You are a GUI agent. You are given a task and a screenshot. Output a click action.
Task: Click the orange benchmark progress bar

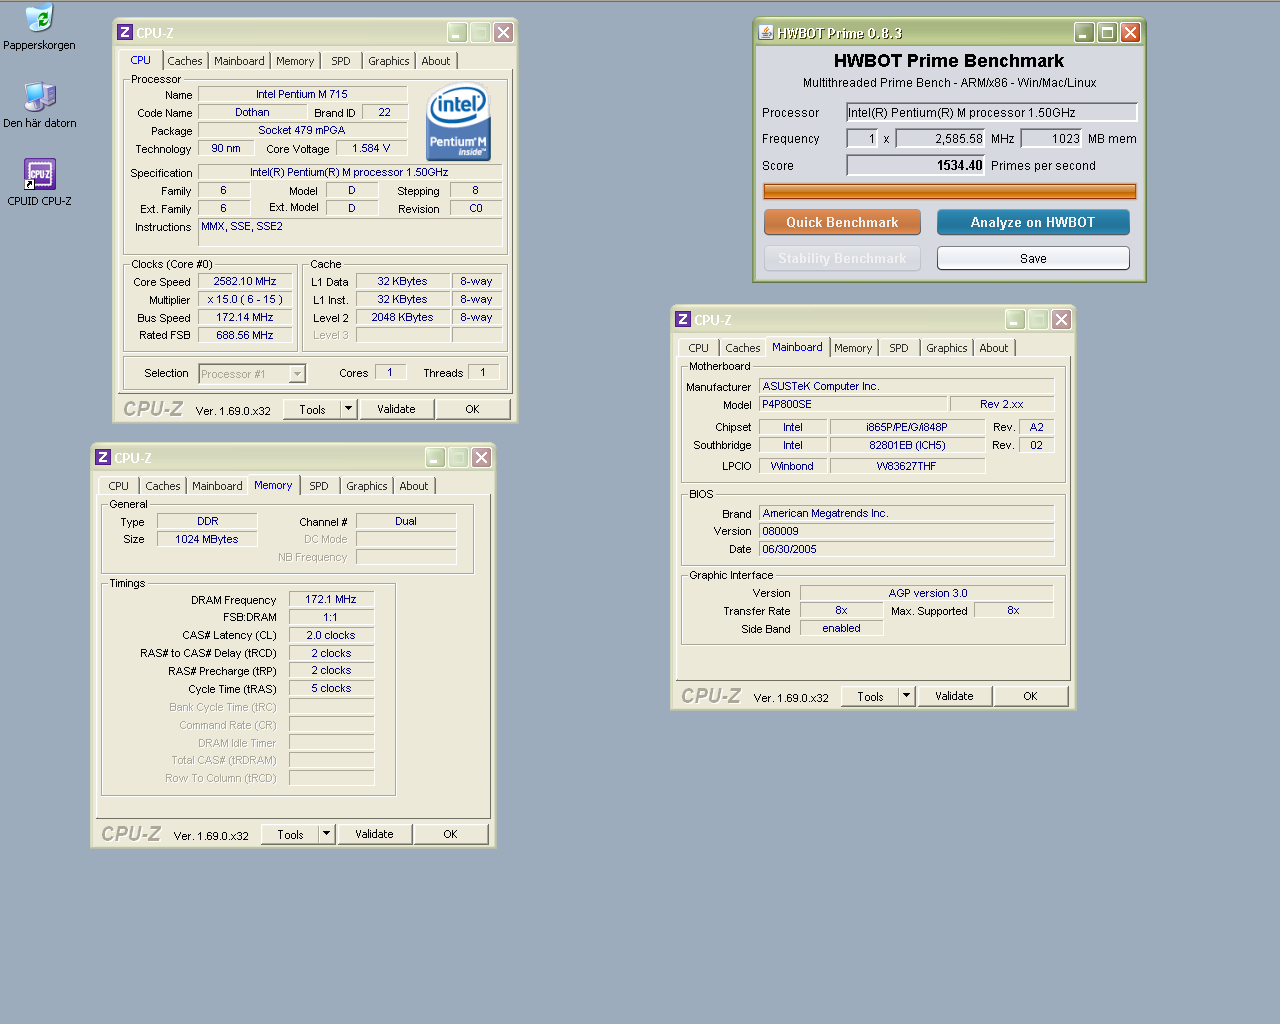coord(950,192)
